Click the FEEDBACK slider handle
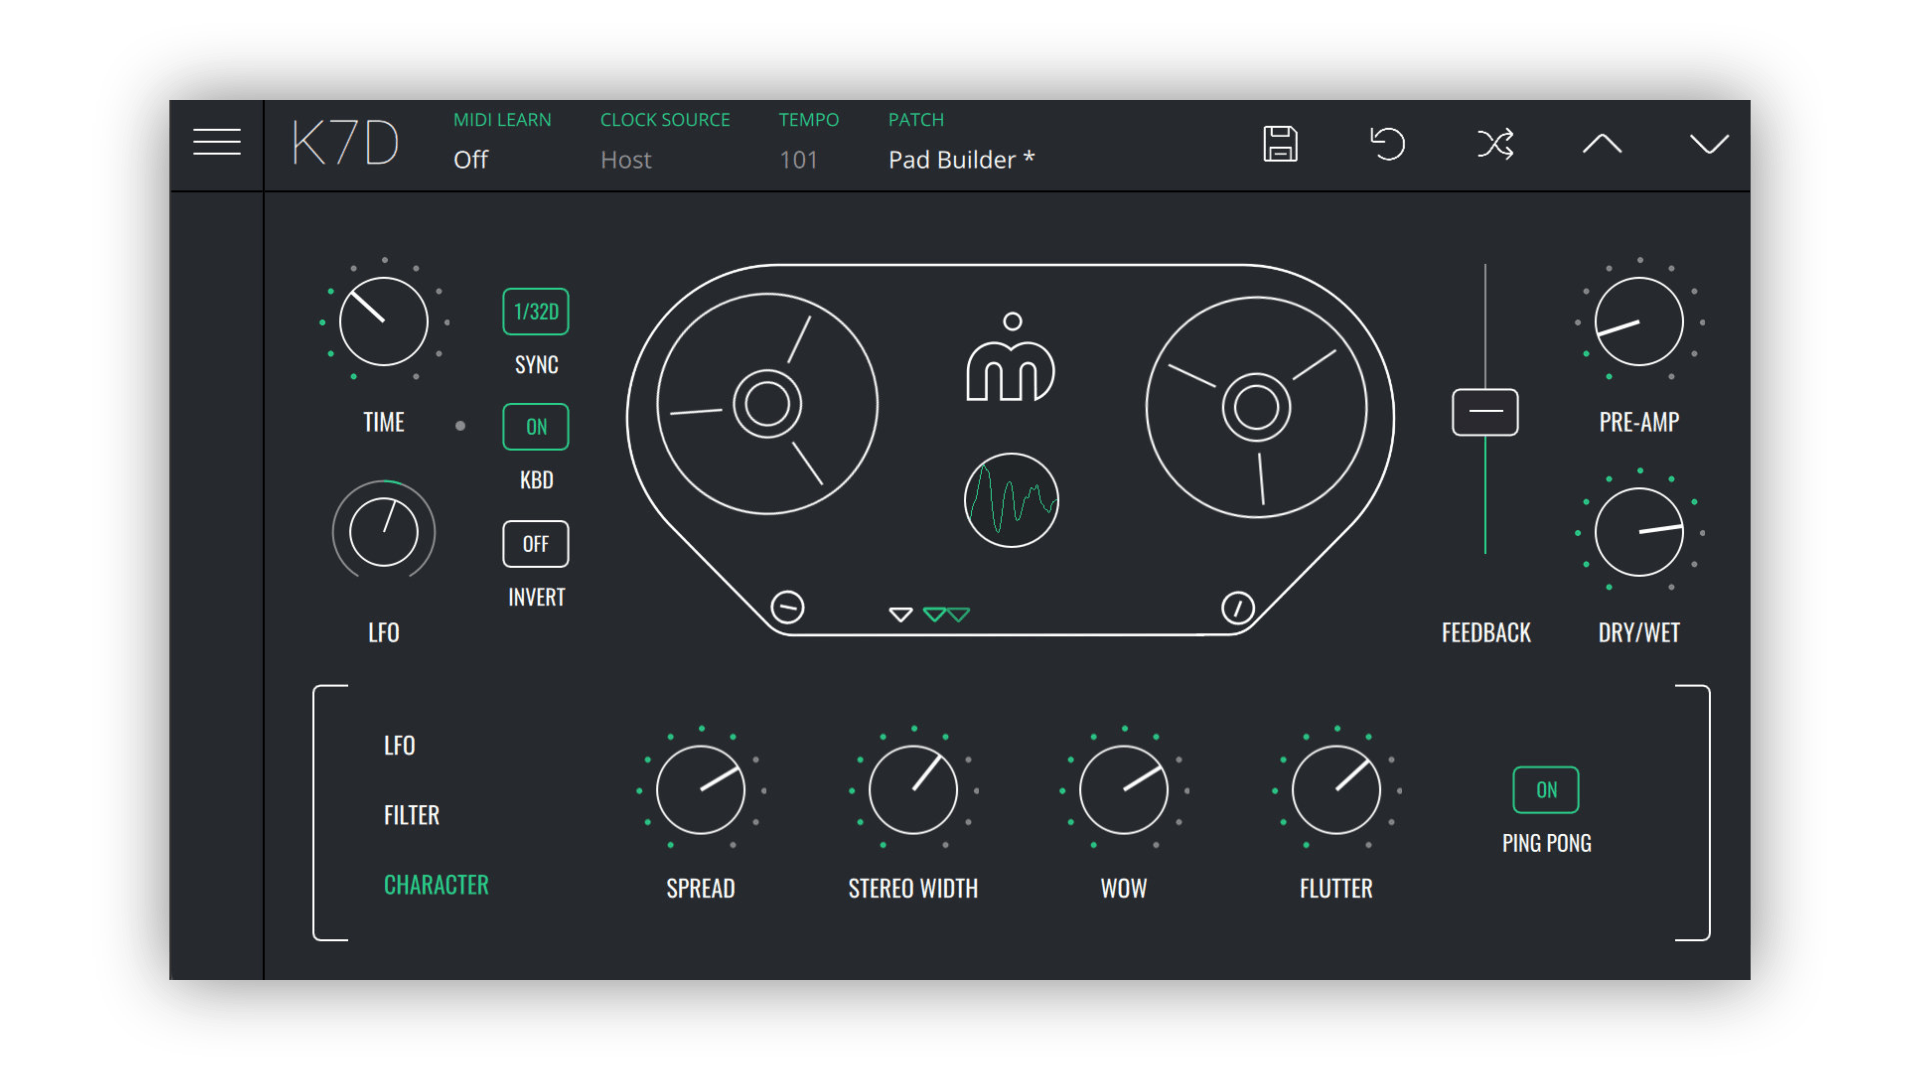Screen dimensions: 1920x1080 pos(1485,412)
